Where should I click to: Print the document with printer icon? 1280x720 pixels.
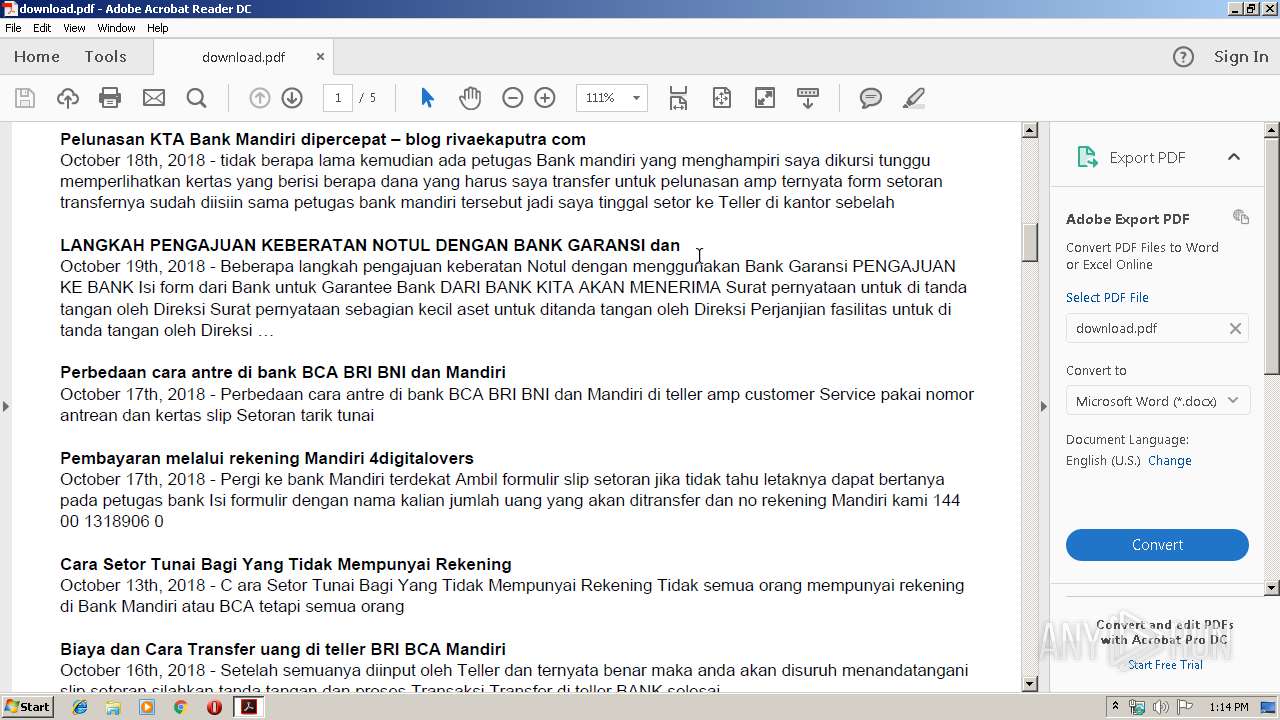(110, 98)
